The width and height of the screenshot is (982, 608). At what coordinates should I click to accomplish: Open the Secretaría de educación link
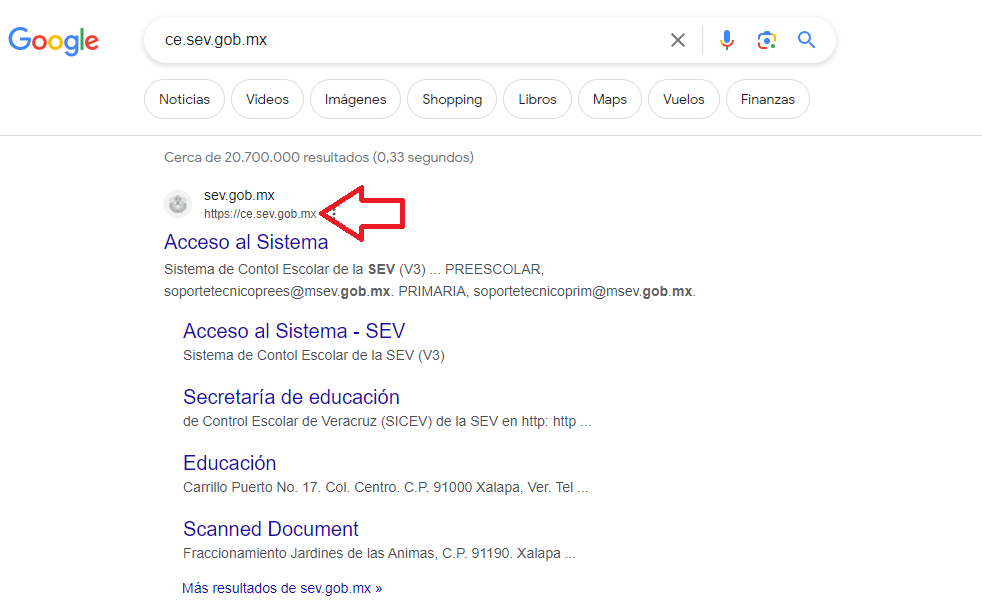click(x=291, y=397)
